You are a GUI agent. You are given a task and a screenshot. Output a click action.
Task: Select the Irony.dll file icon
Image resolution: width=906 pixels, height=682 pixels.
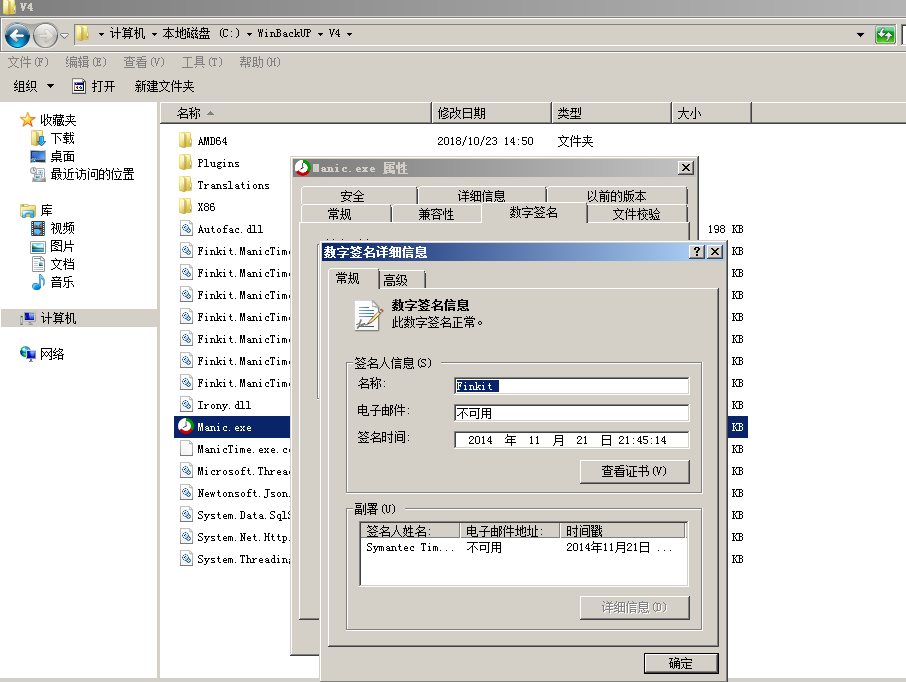(x=186, y=405)
